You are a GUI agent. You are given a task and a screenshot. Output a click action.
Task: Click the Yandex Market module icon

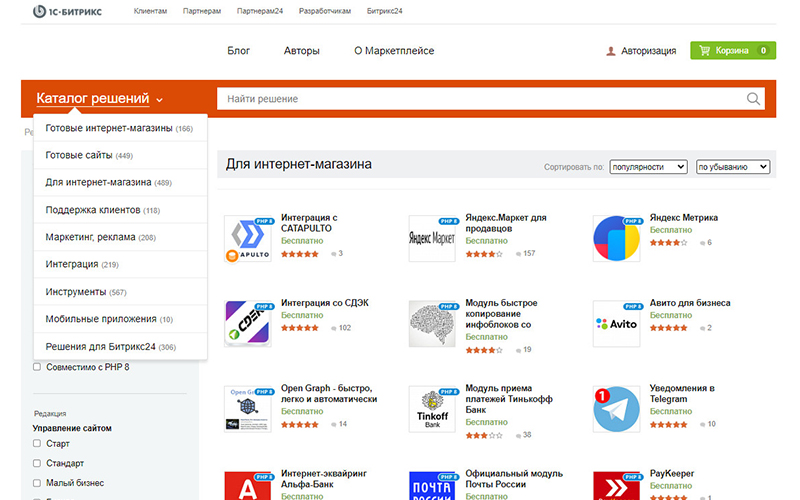point(432,239)
